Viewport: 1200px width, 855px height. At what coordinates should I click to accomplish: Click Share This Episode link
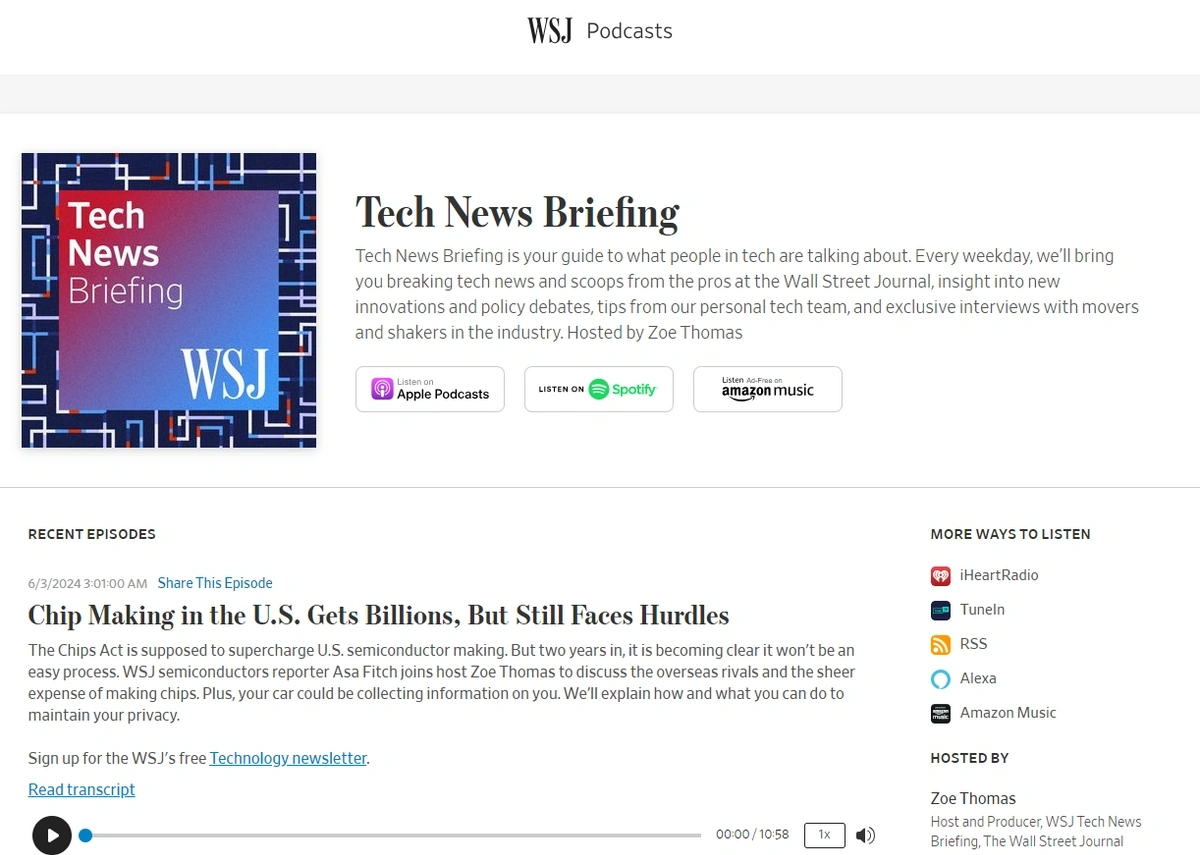coord(215,583)
